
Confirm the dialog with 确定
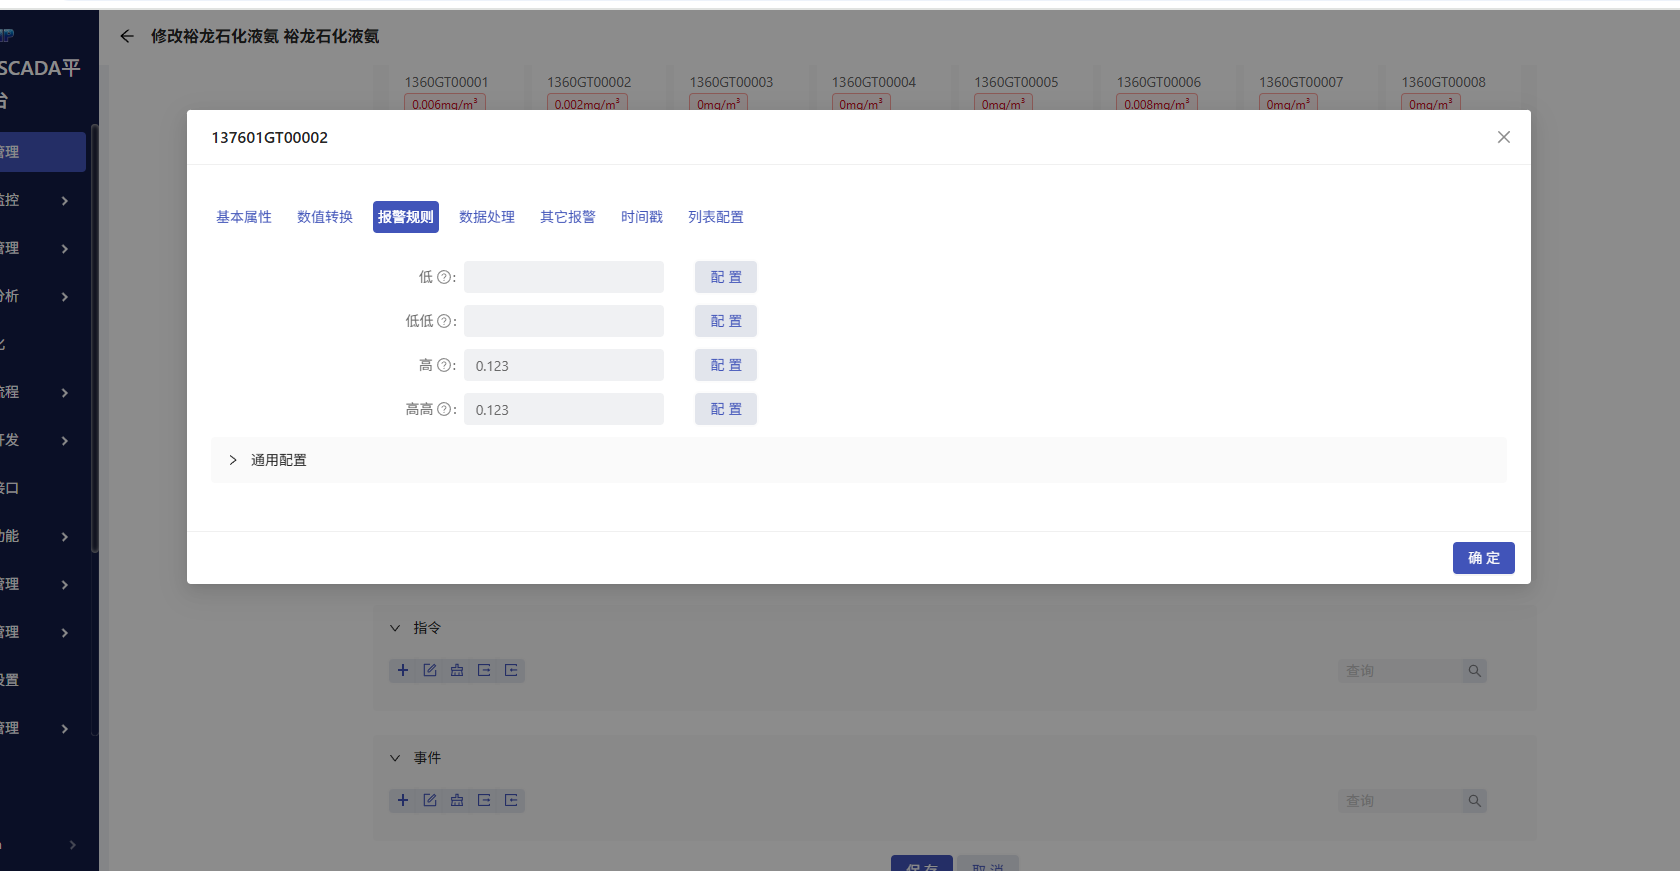1484,558
